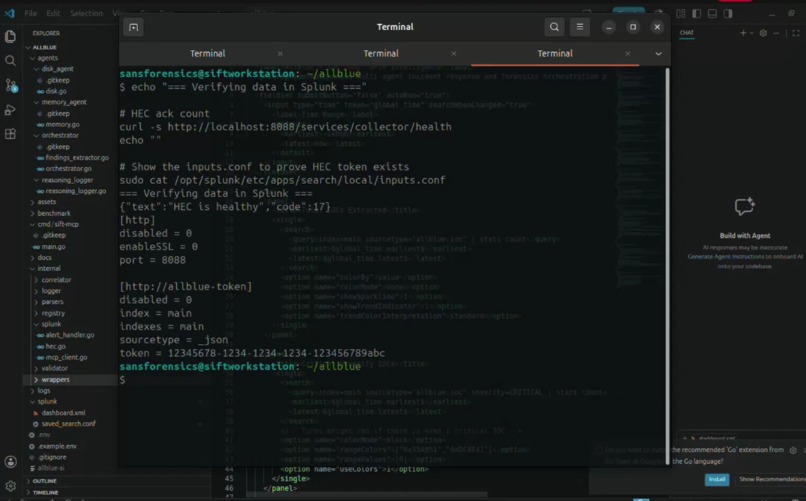This screenshot has height=501, width=806.
Task: Open reasoning_logger.go file
Action: (x=76, y=191)
